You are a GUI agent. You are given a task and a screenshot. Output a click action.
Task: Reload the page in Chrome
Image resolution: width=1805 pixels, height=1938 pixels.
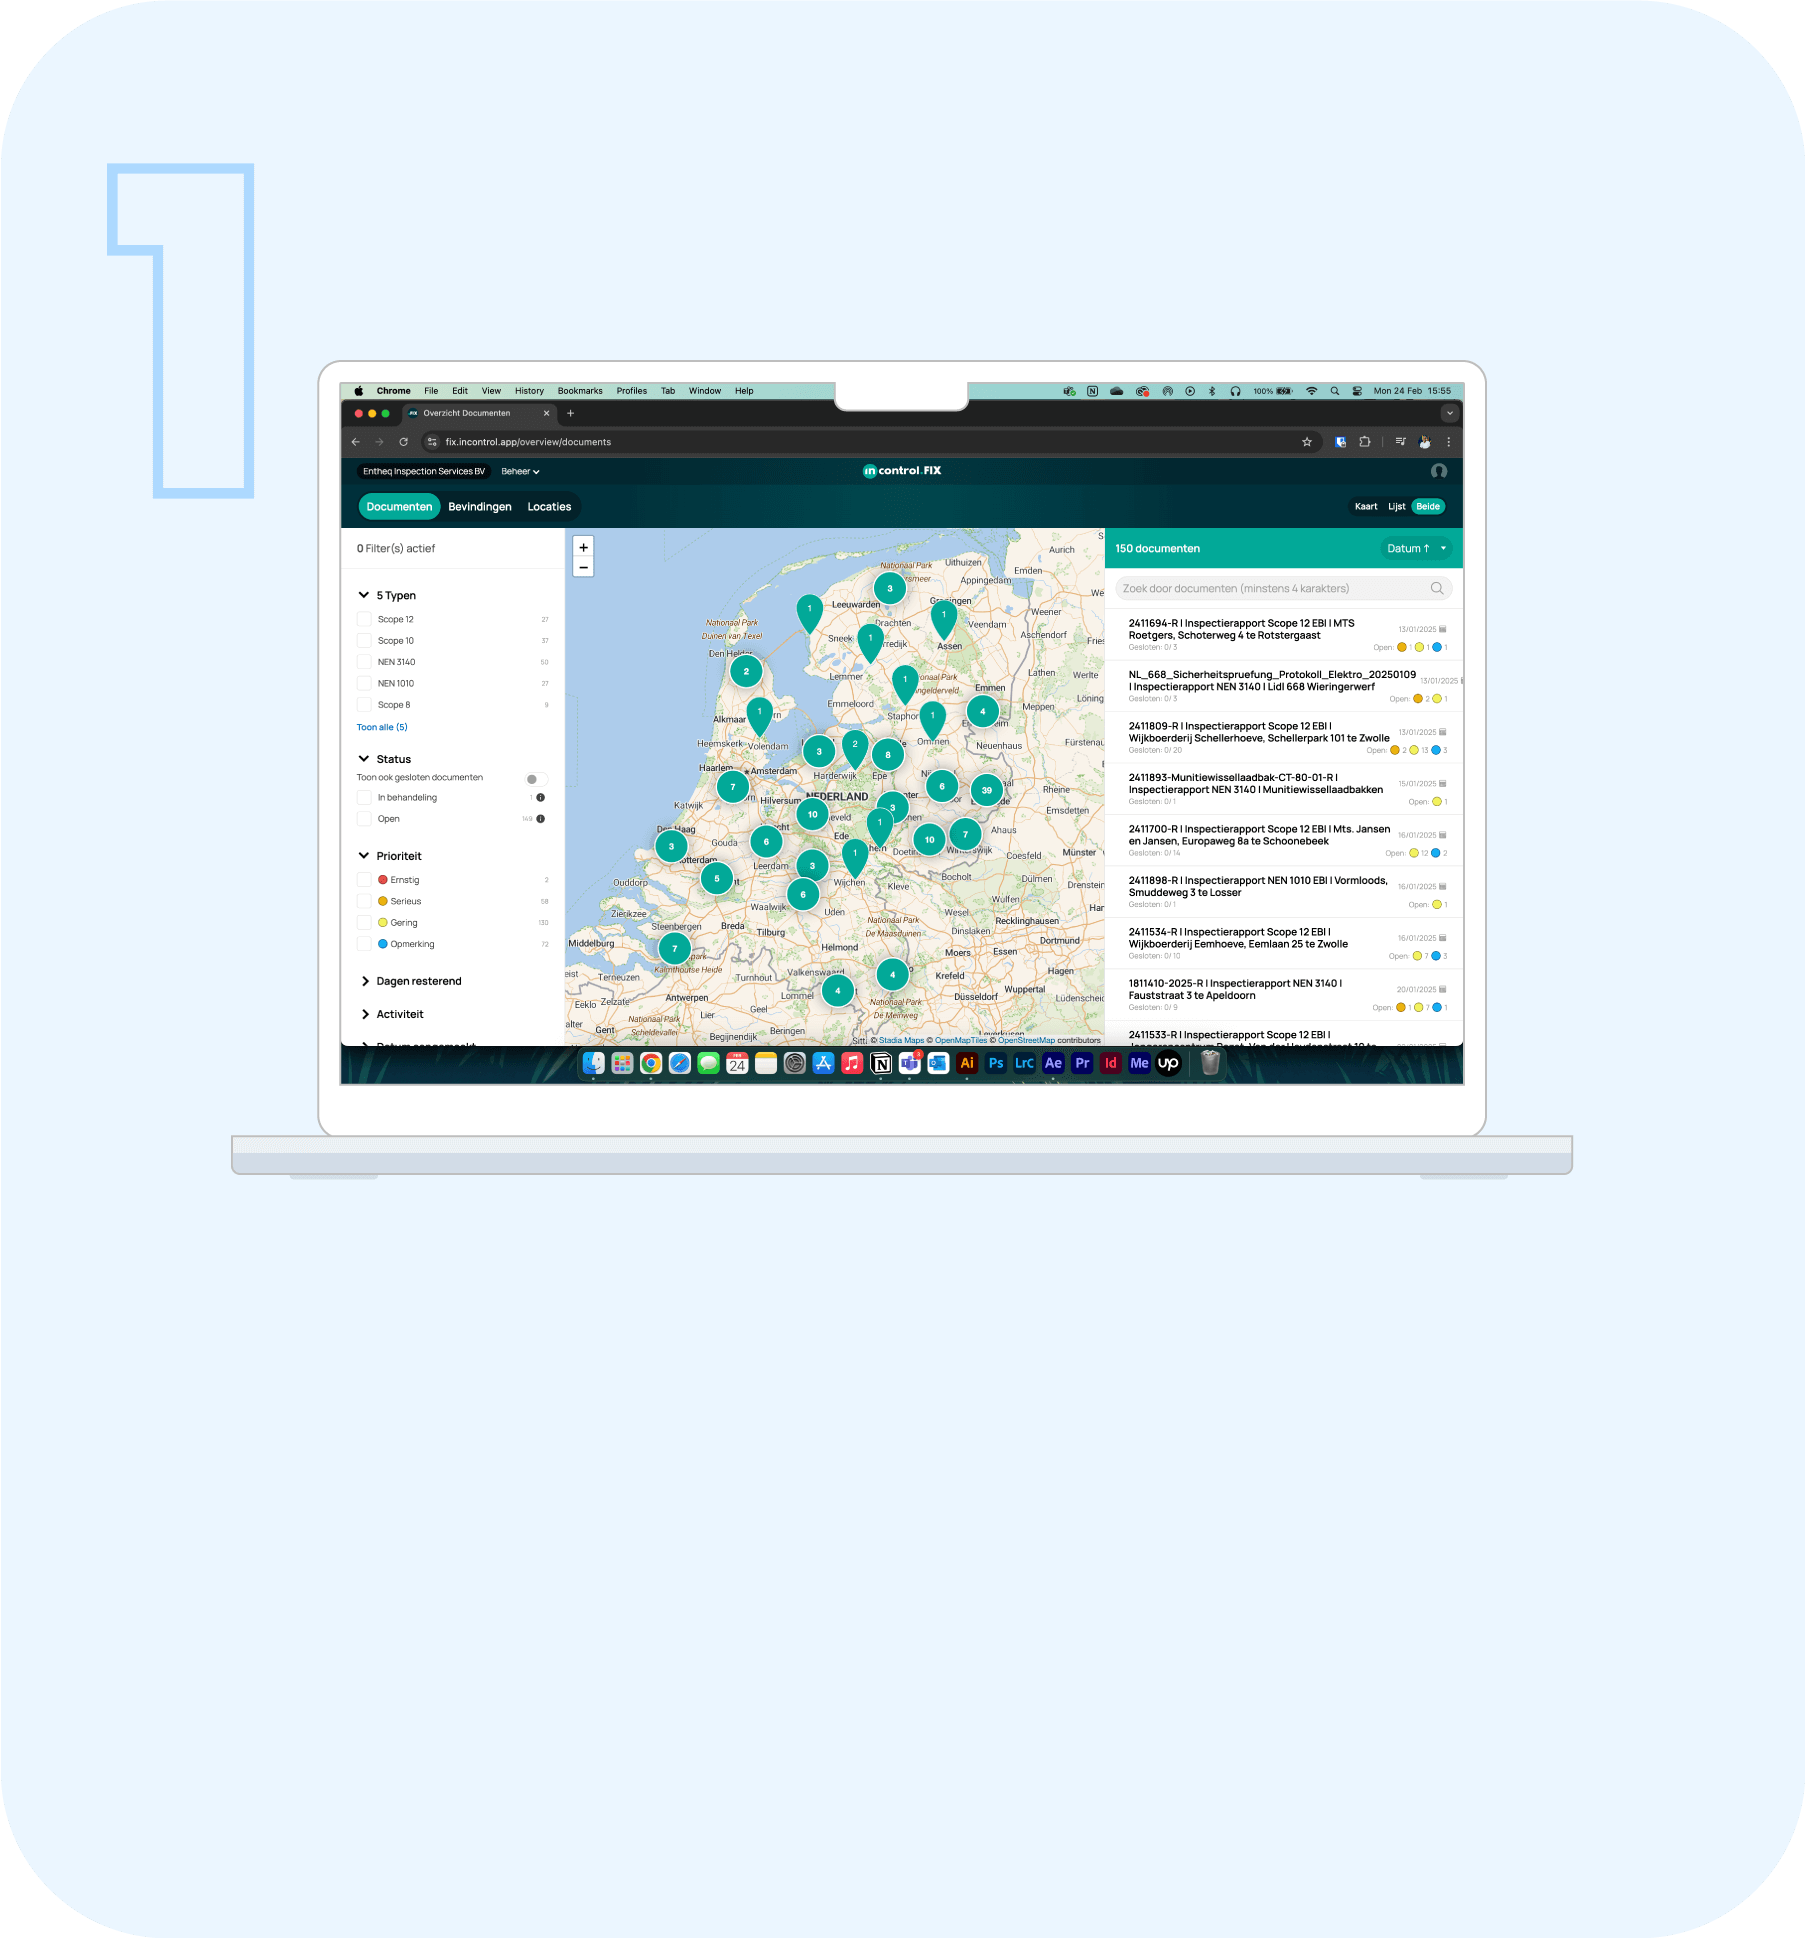(403, 442)
